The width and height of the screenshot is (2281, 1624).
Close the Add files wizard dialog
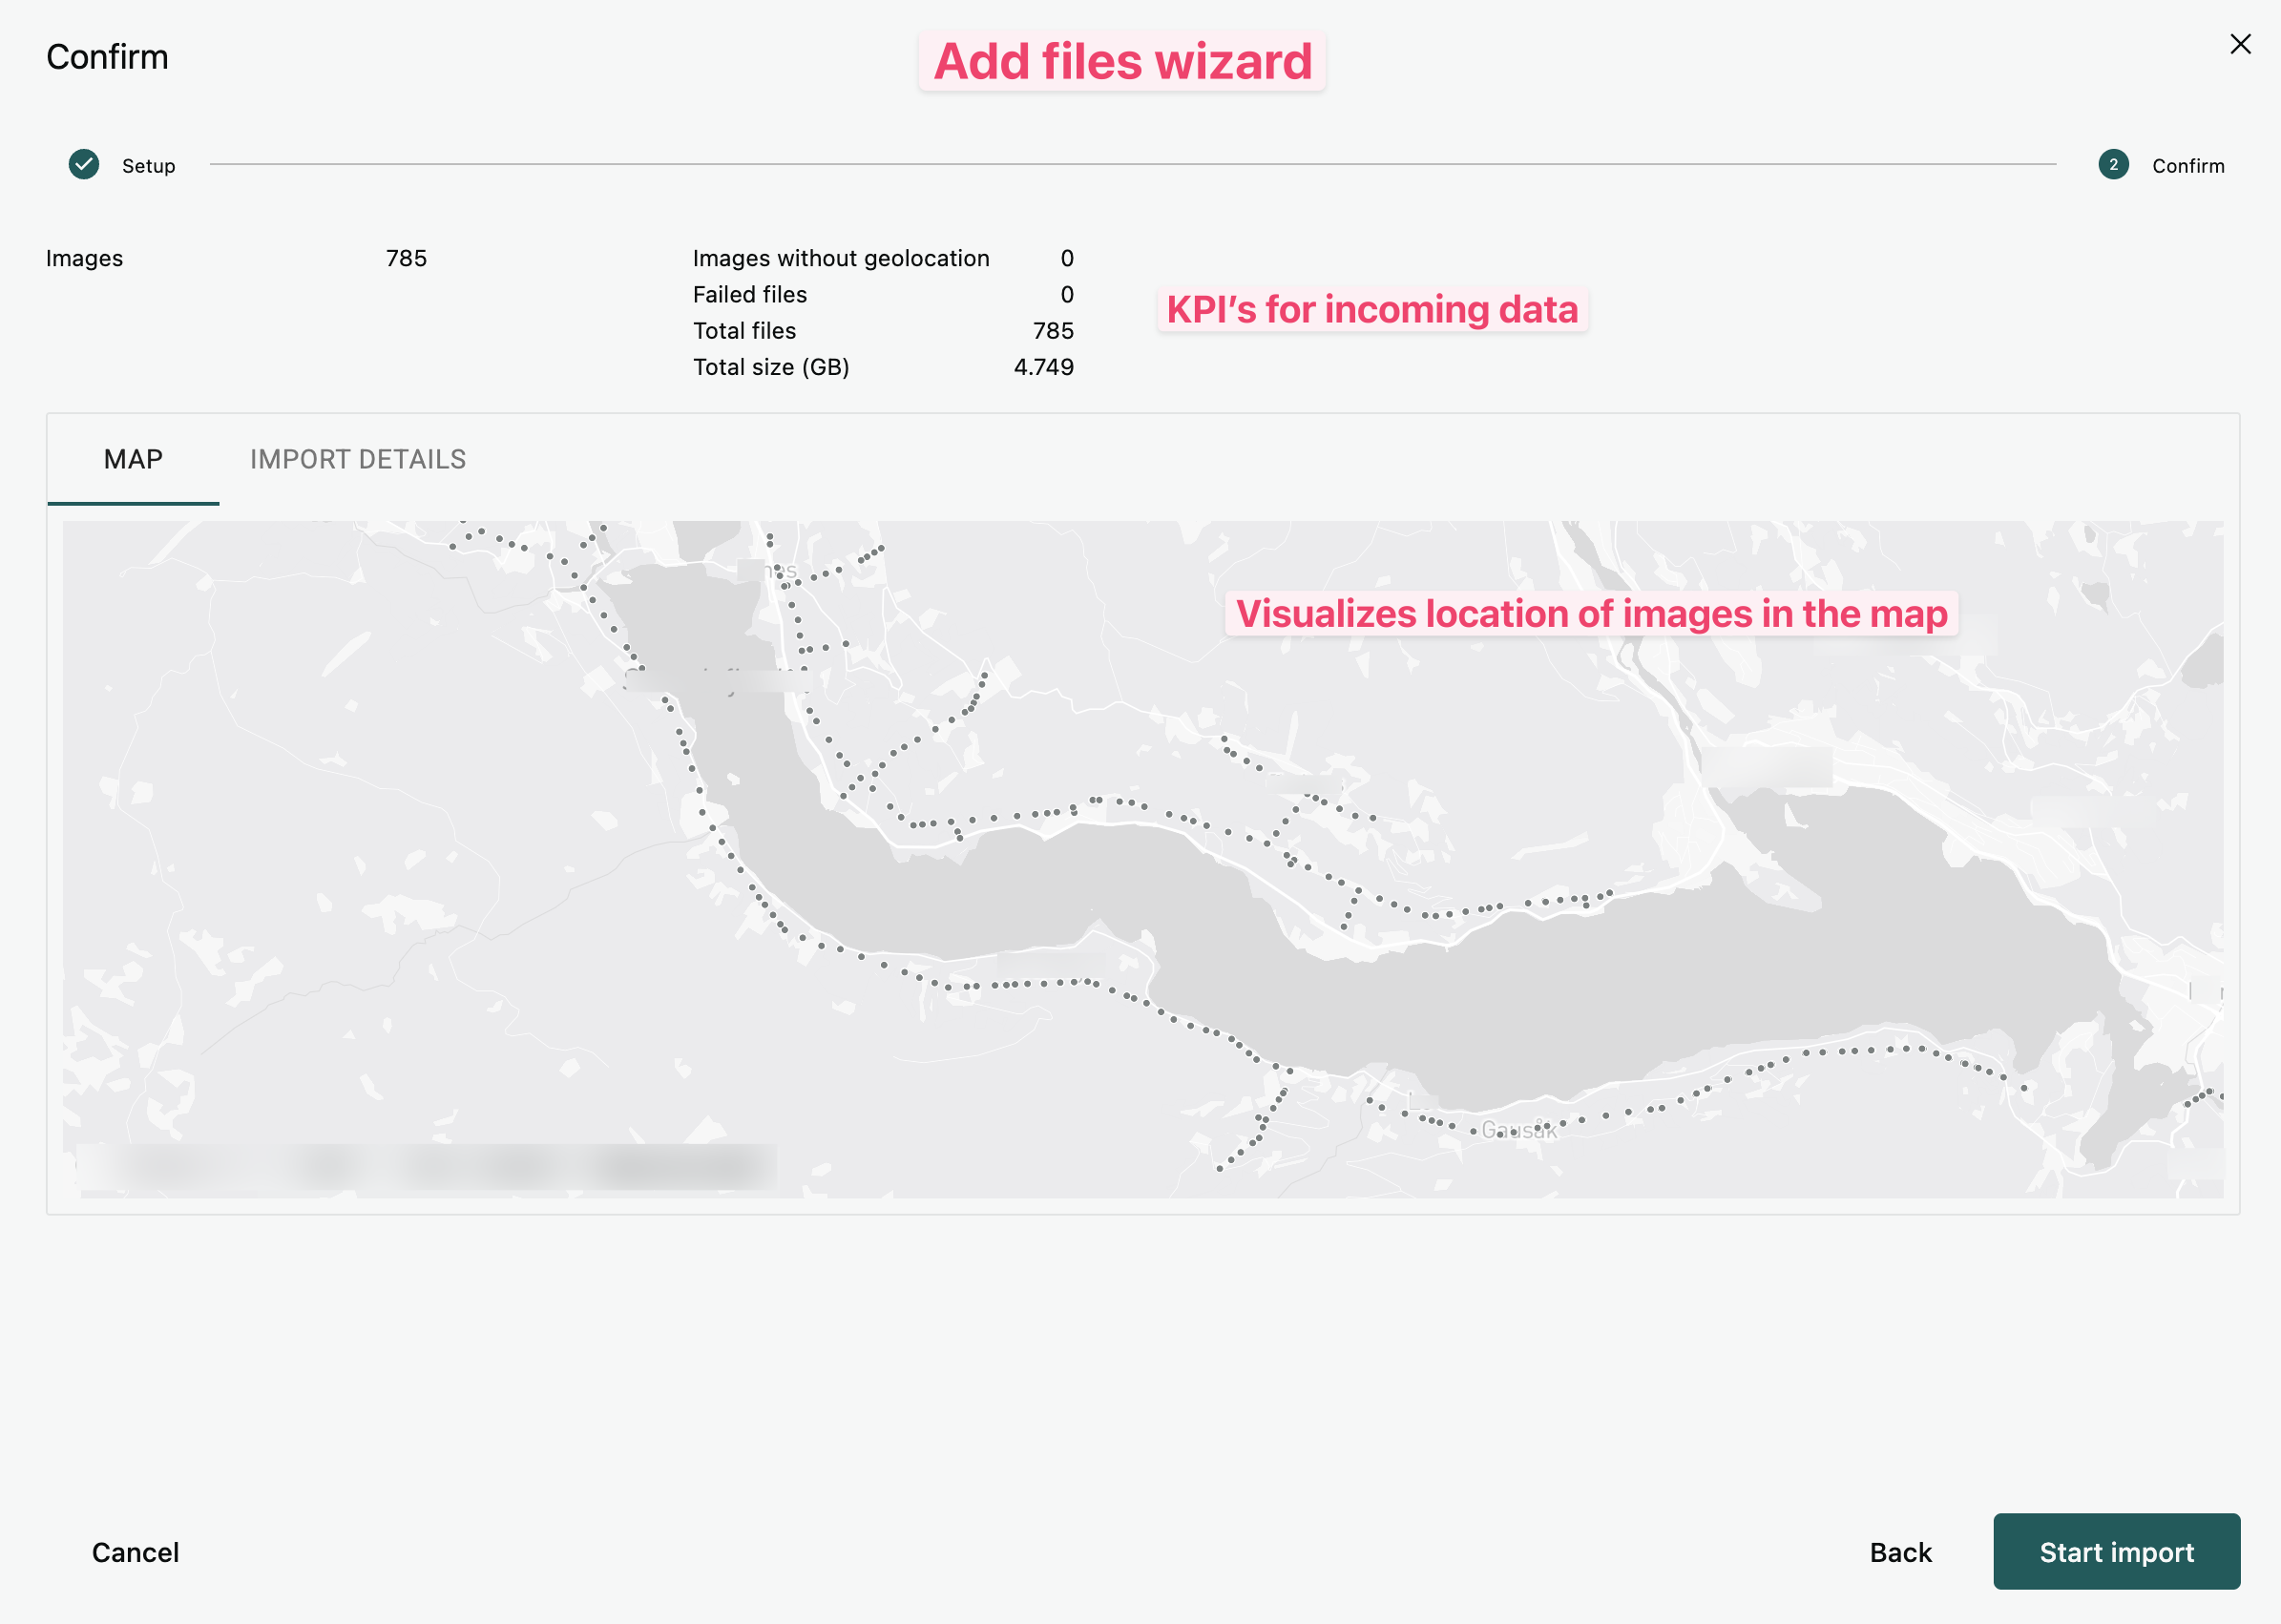pos(2240,43)
